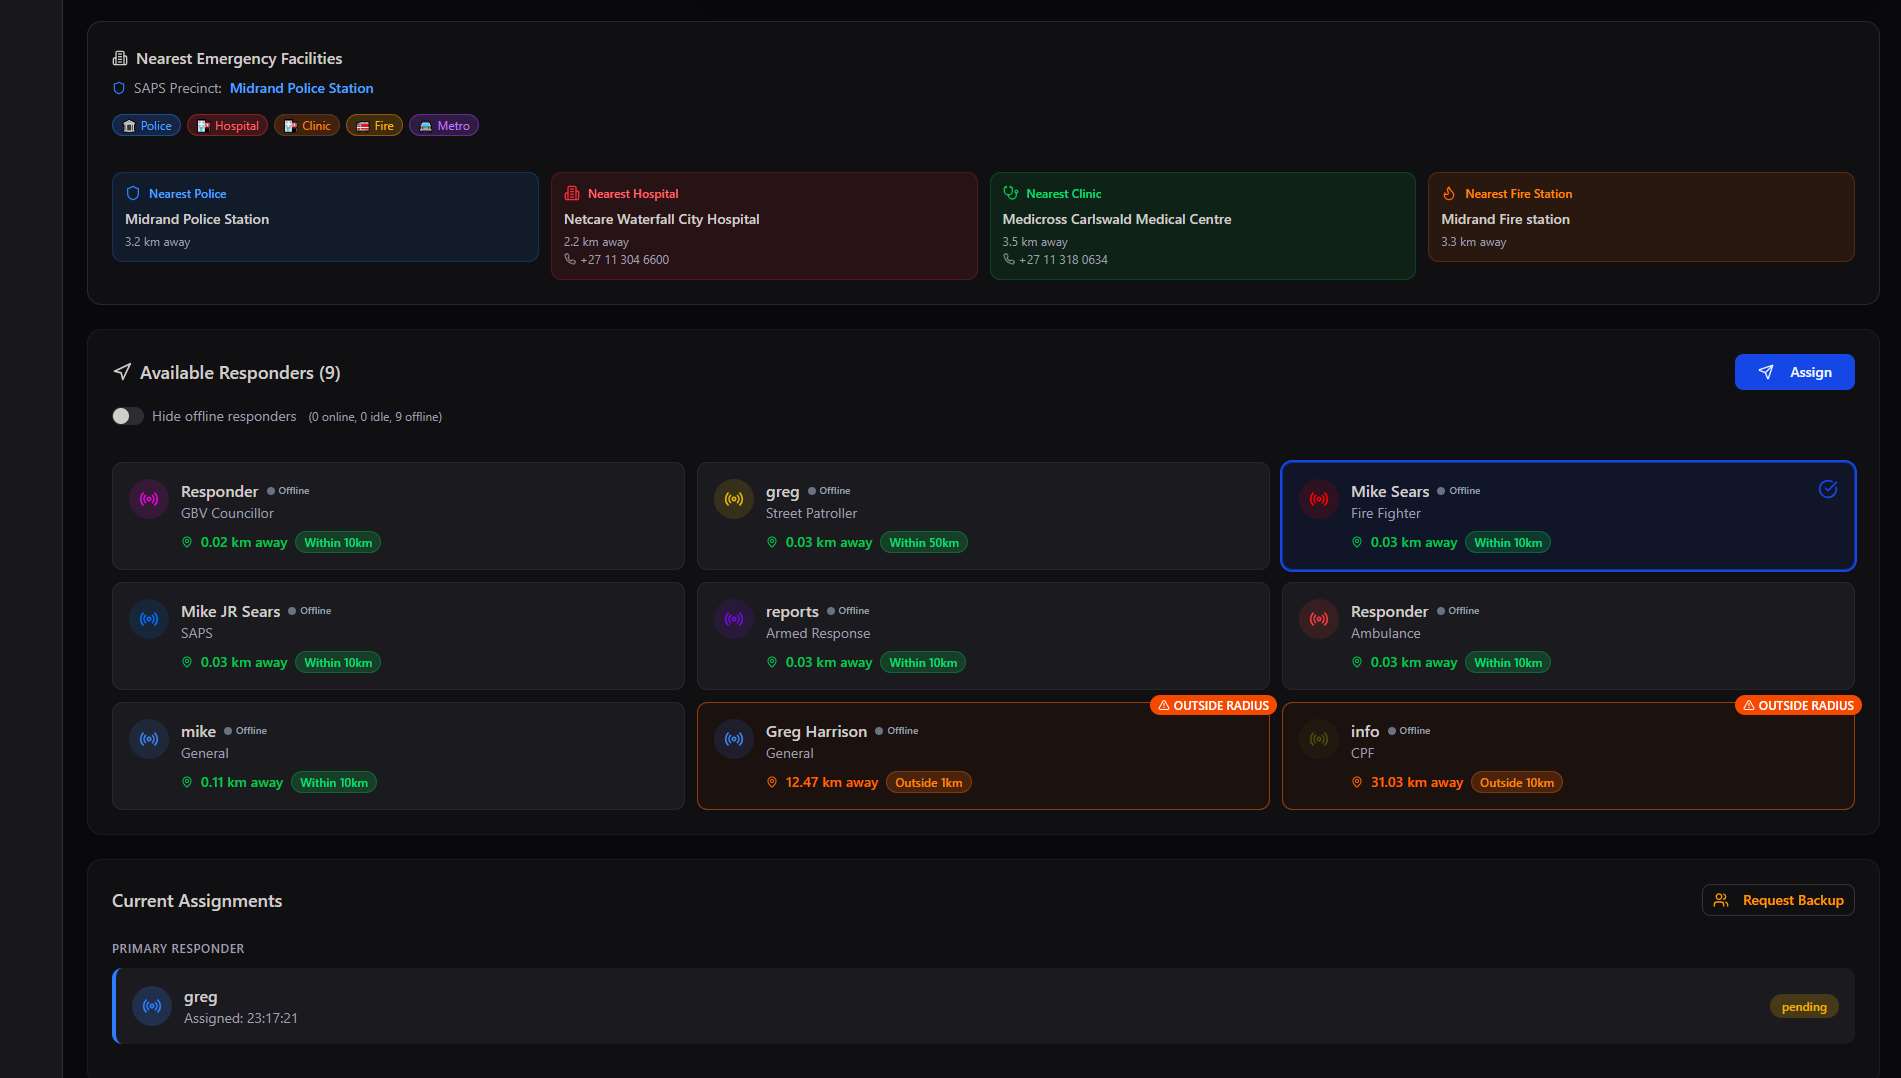Screen dimensions: 1901x1078
Task: Filter facilities by Metro chip
Action: tap(444, 125)
